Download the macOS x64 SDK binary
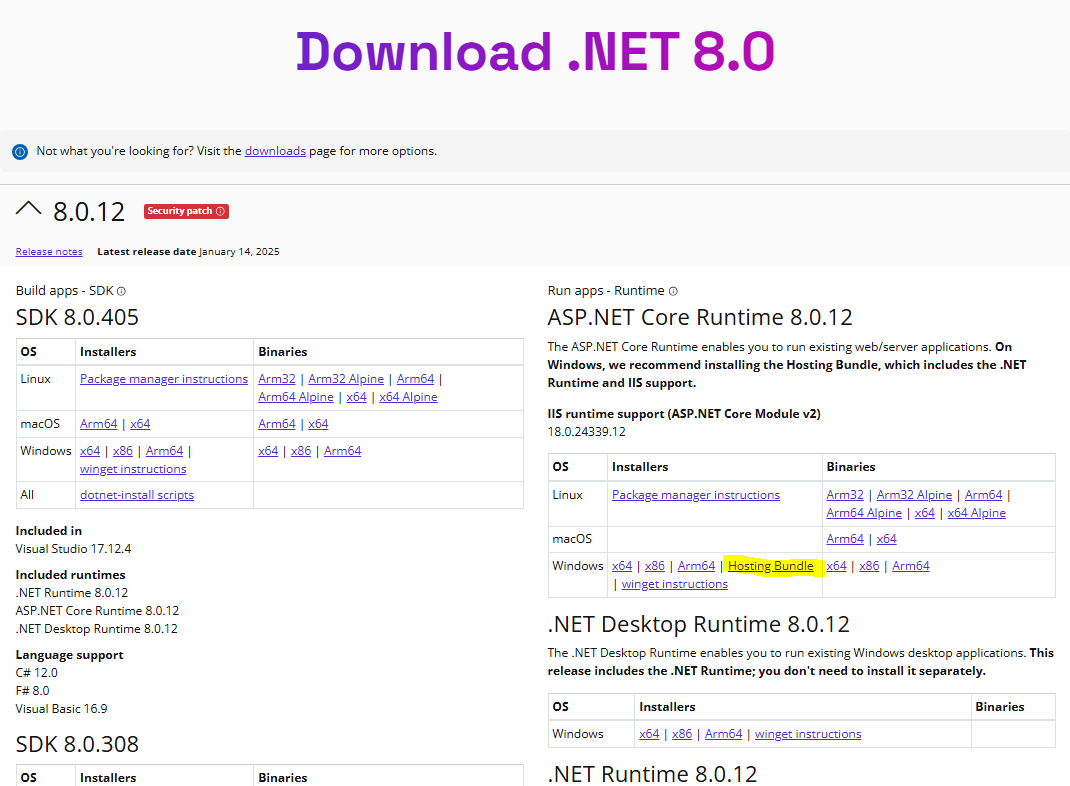Screen dimensions: 1070x786 [x=318, y=423]
